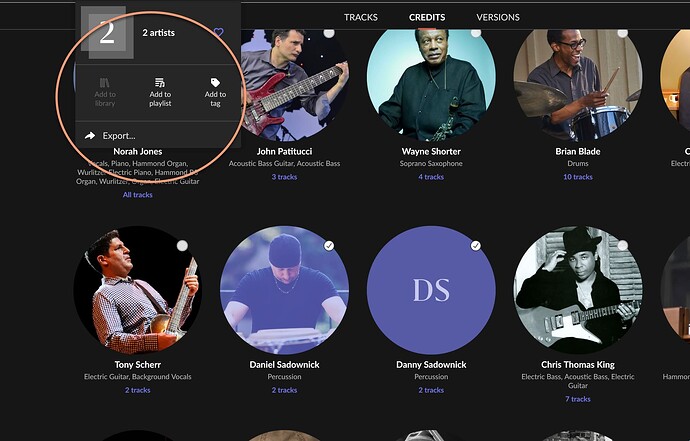Switch to the Versions tab

[x=498, y=17]
